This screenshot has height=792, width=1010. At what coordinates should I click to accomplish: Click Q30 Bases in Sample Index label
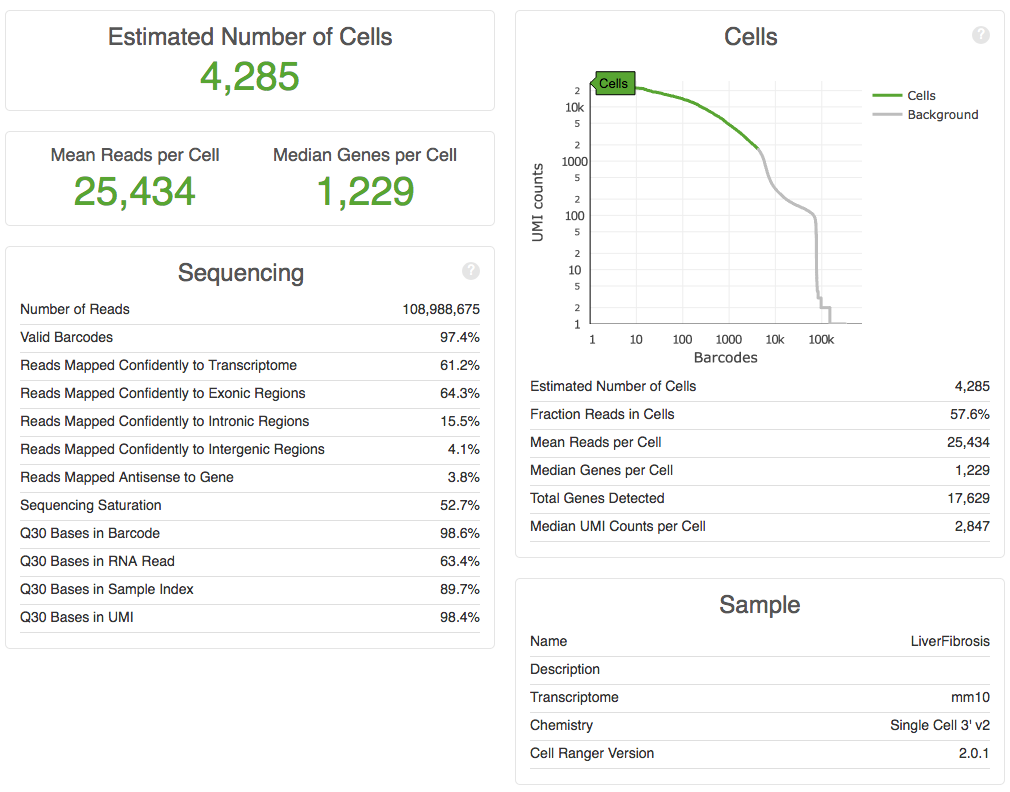tap(107, 589)
